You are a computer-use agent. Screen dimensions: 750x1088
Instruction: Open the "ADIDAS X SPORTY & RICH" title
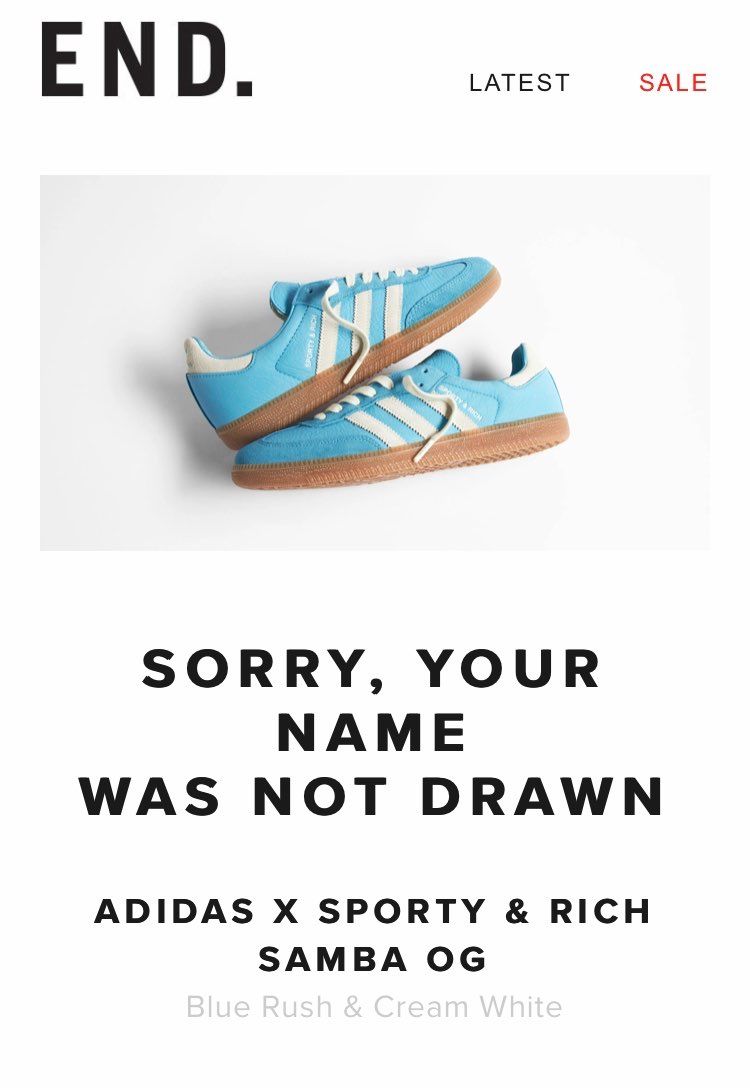point(373,911)
